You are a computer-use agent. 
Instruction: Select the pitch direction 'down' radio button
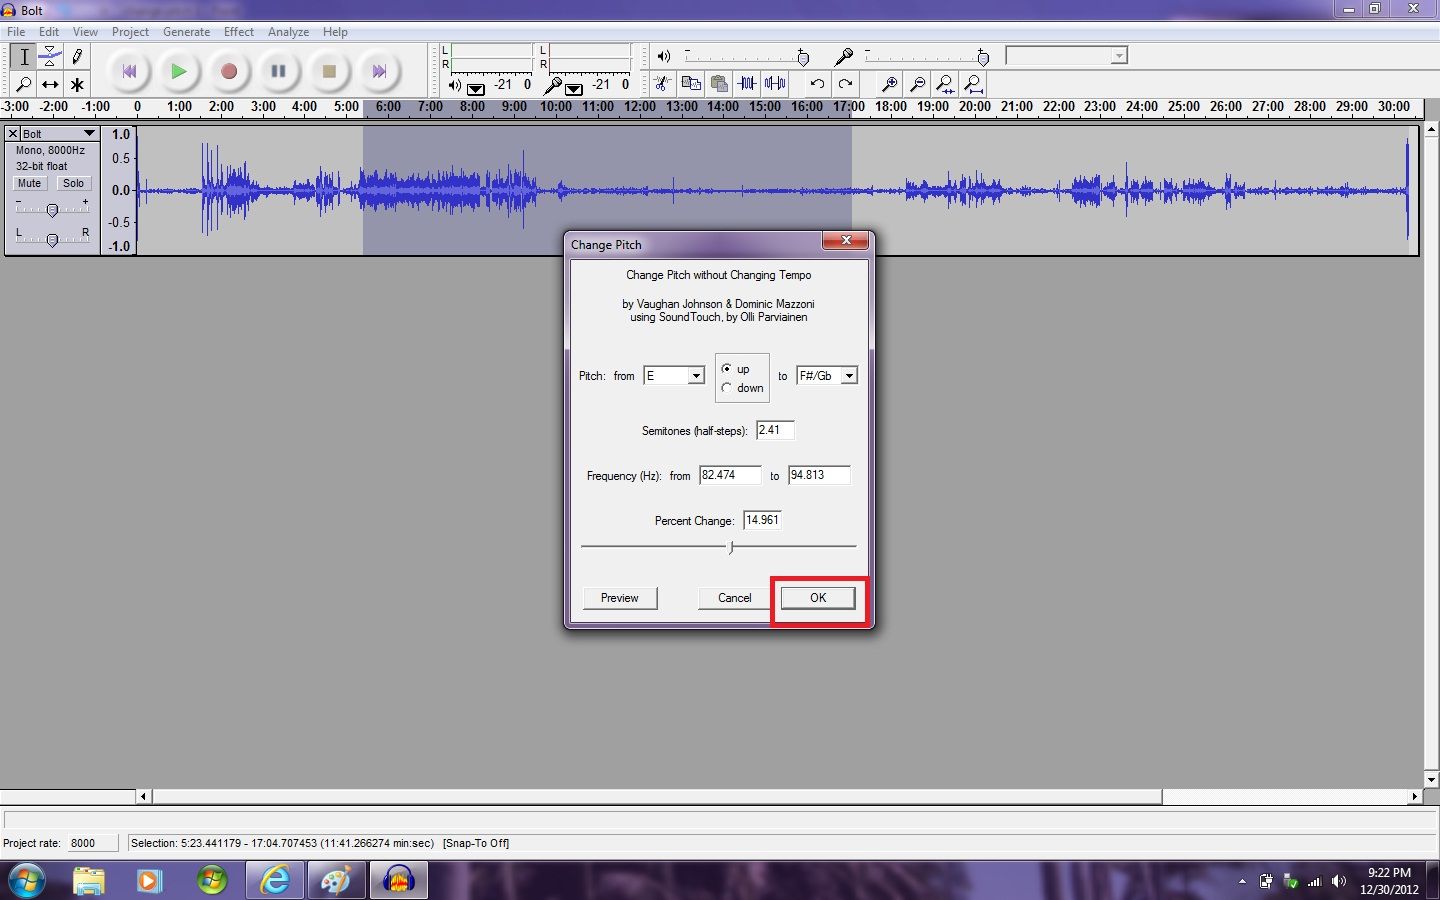pos(729,388)
